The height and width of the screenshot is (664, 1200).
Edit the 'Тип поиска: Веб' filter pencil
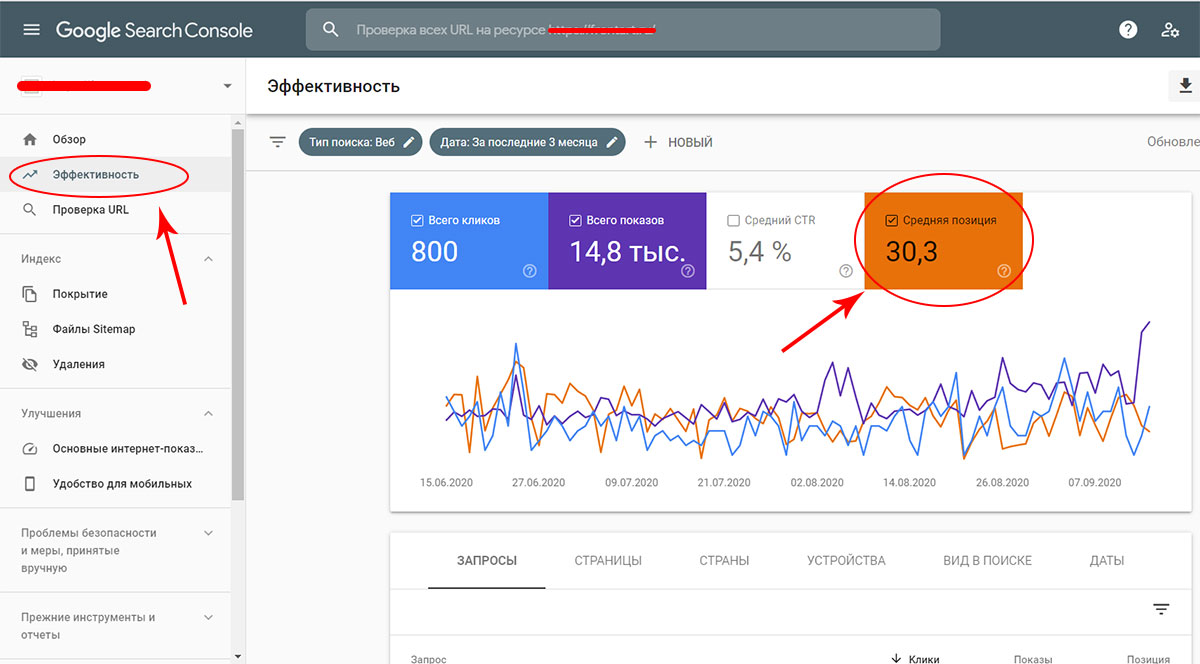408,142
